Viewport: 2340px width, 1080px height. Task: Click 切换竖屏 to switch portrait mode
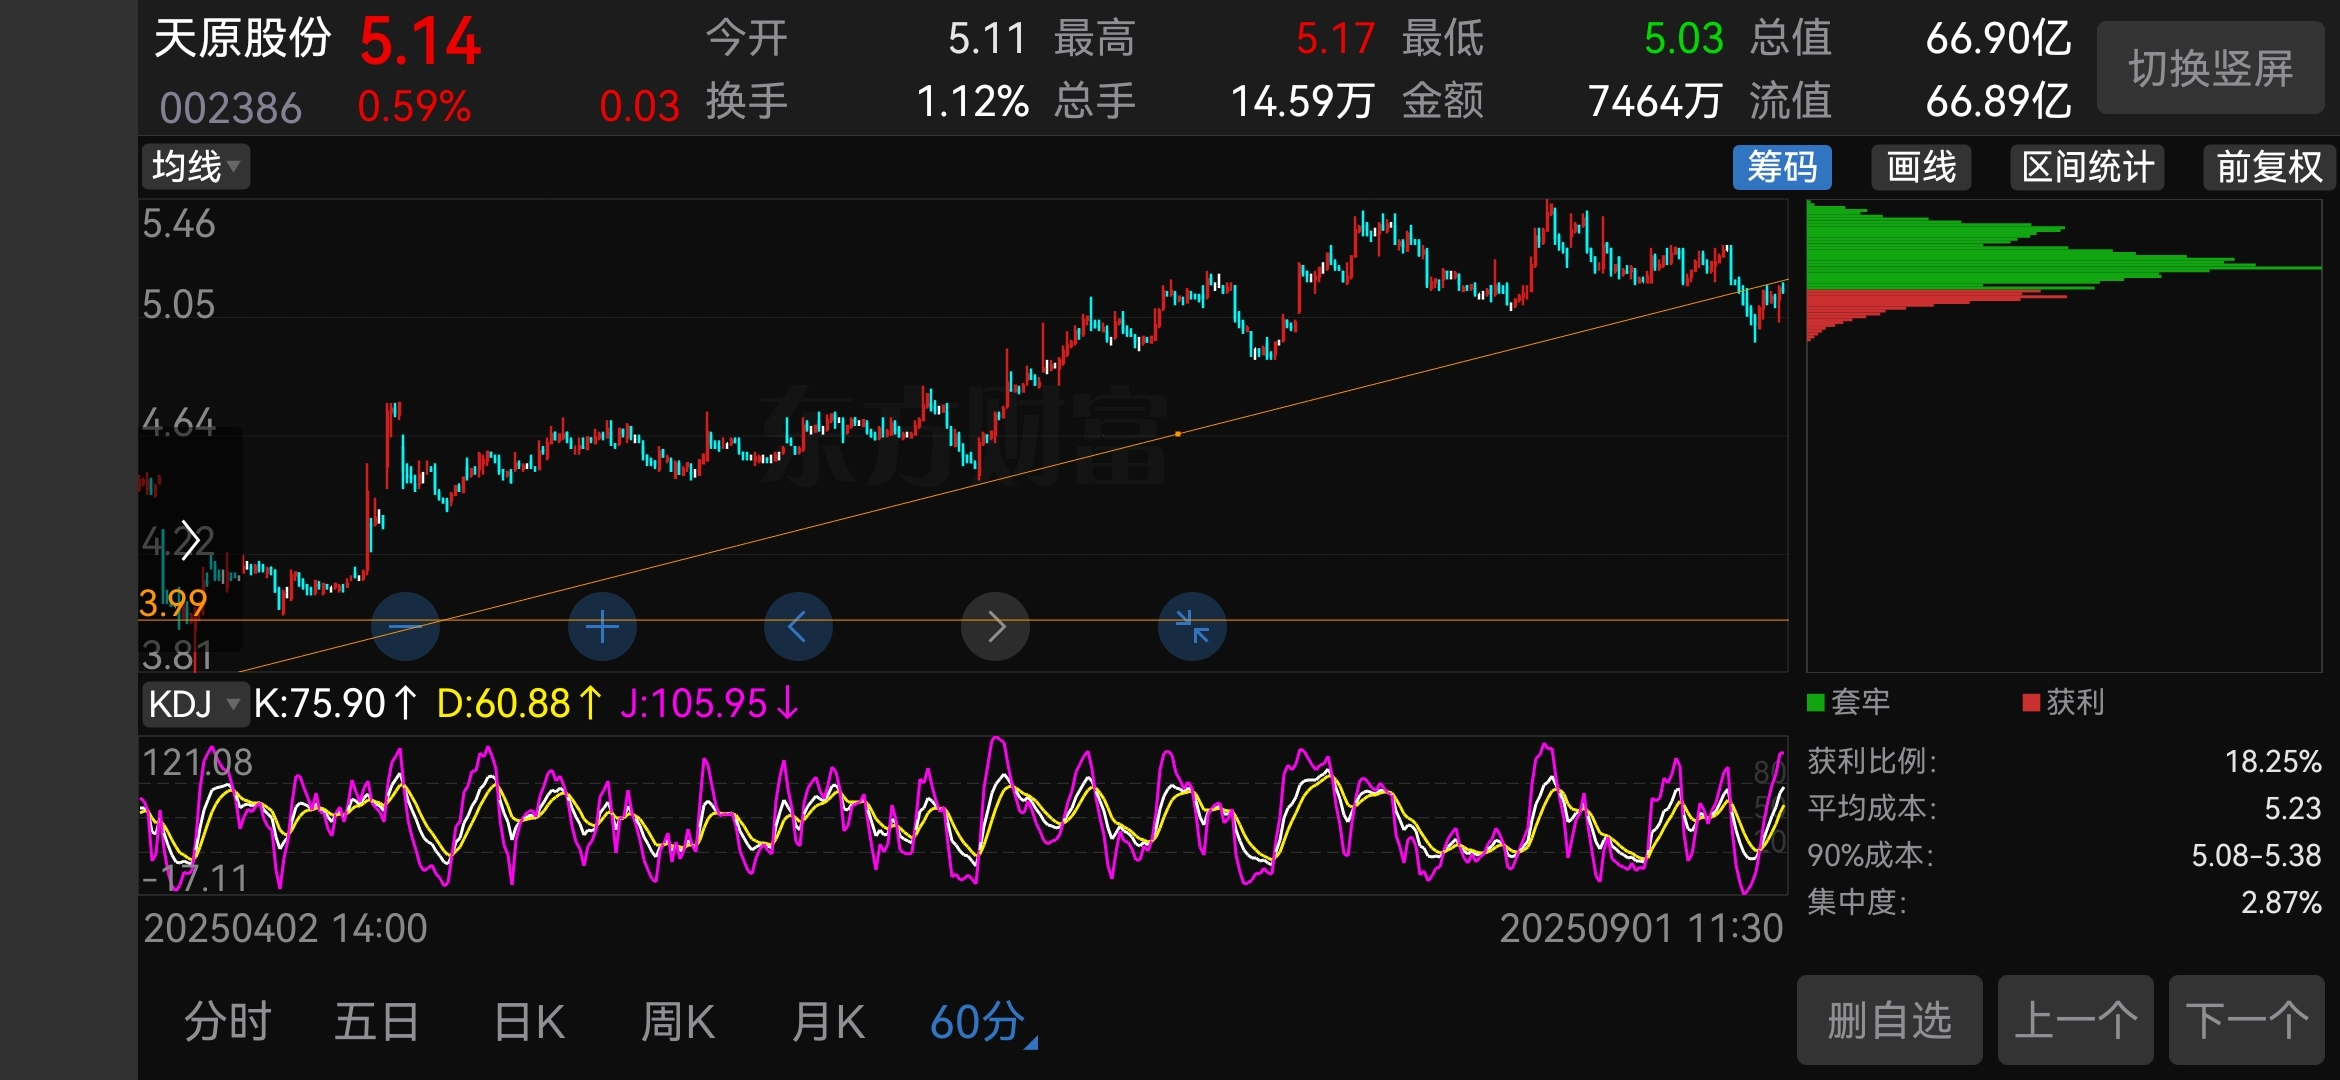coord(2210,68)
